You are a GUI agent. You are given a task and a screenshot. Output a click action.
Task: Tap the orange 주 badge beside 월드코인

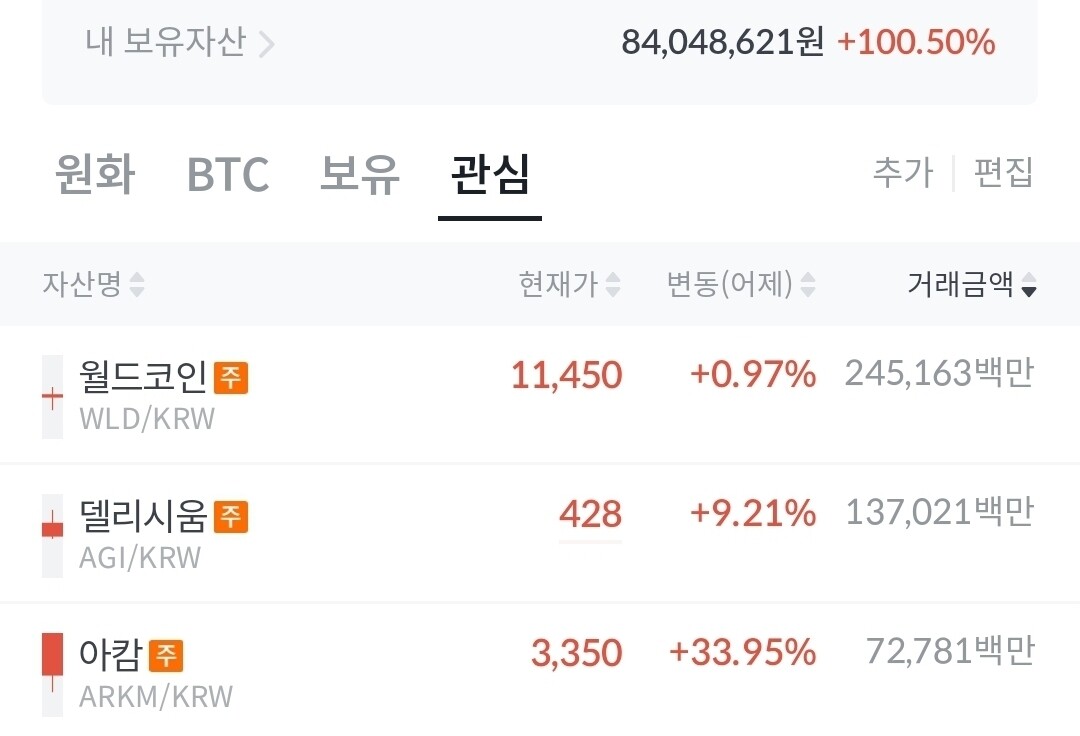231,377
